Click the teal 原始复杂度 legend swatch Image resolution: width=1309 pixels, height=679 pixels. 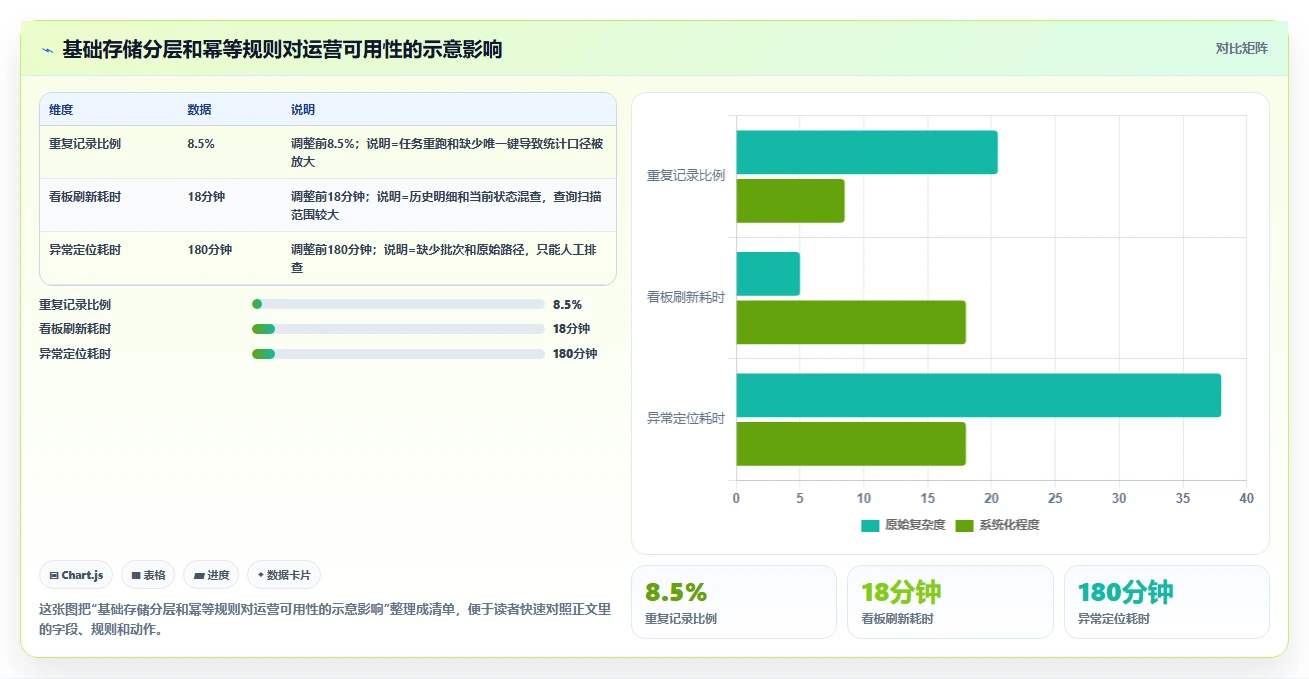click(x=870, y=525)
